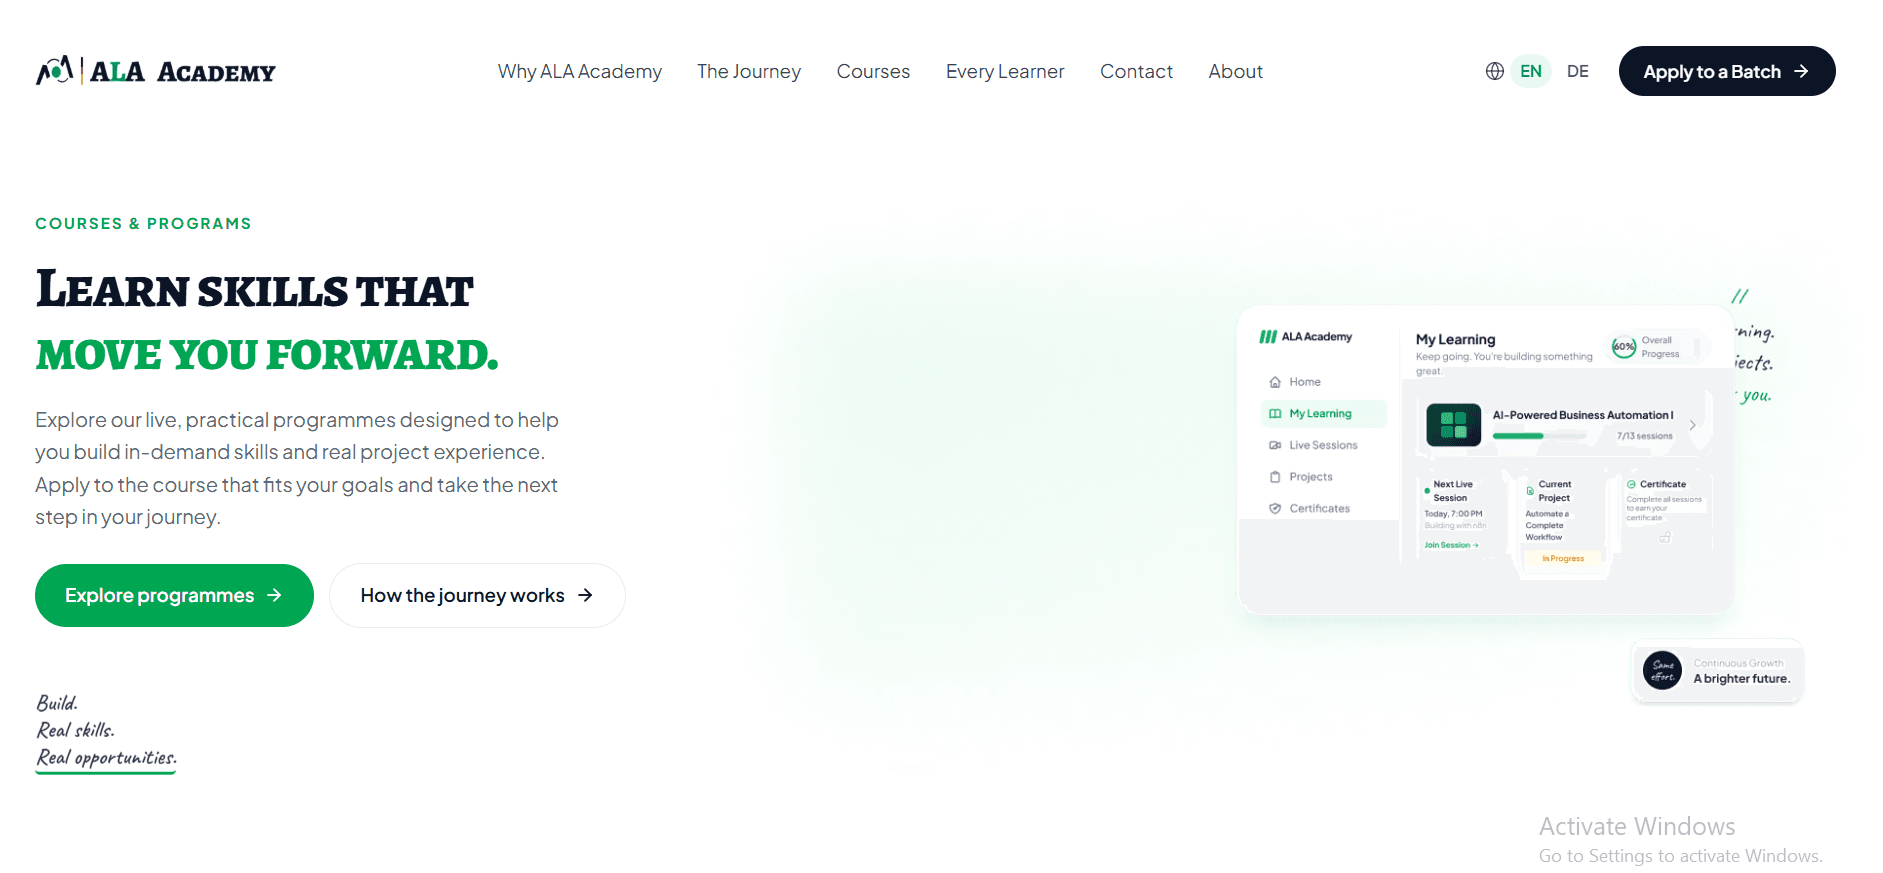This screenshot has width=1883, height=873.
Task: Click the My Learning heading text
Action: (x=1455, y=340)
